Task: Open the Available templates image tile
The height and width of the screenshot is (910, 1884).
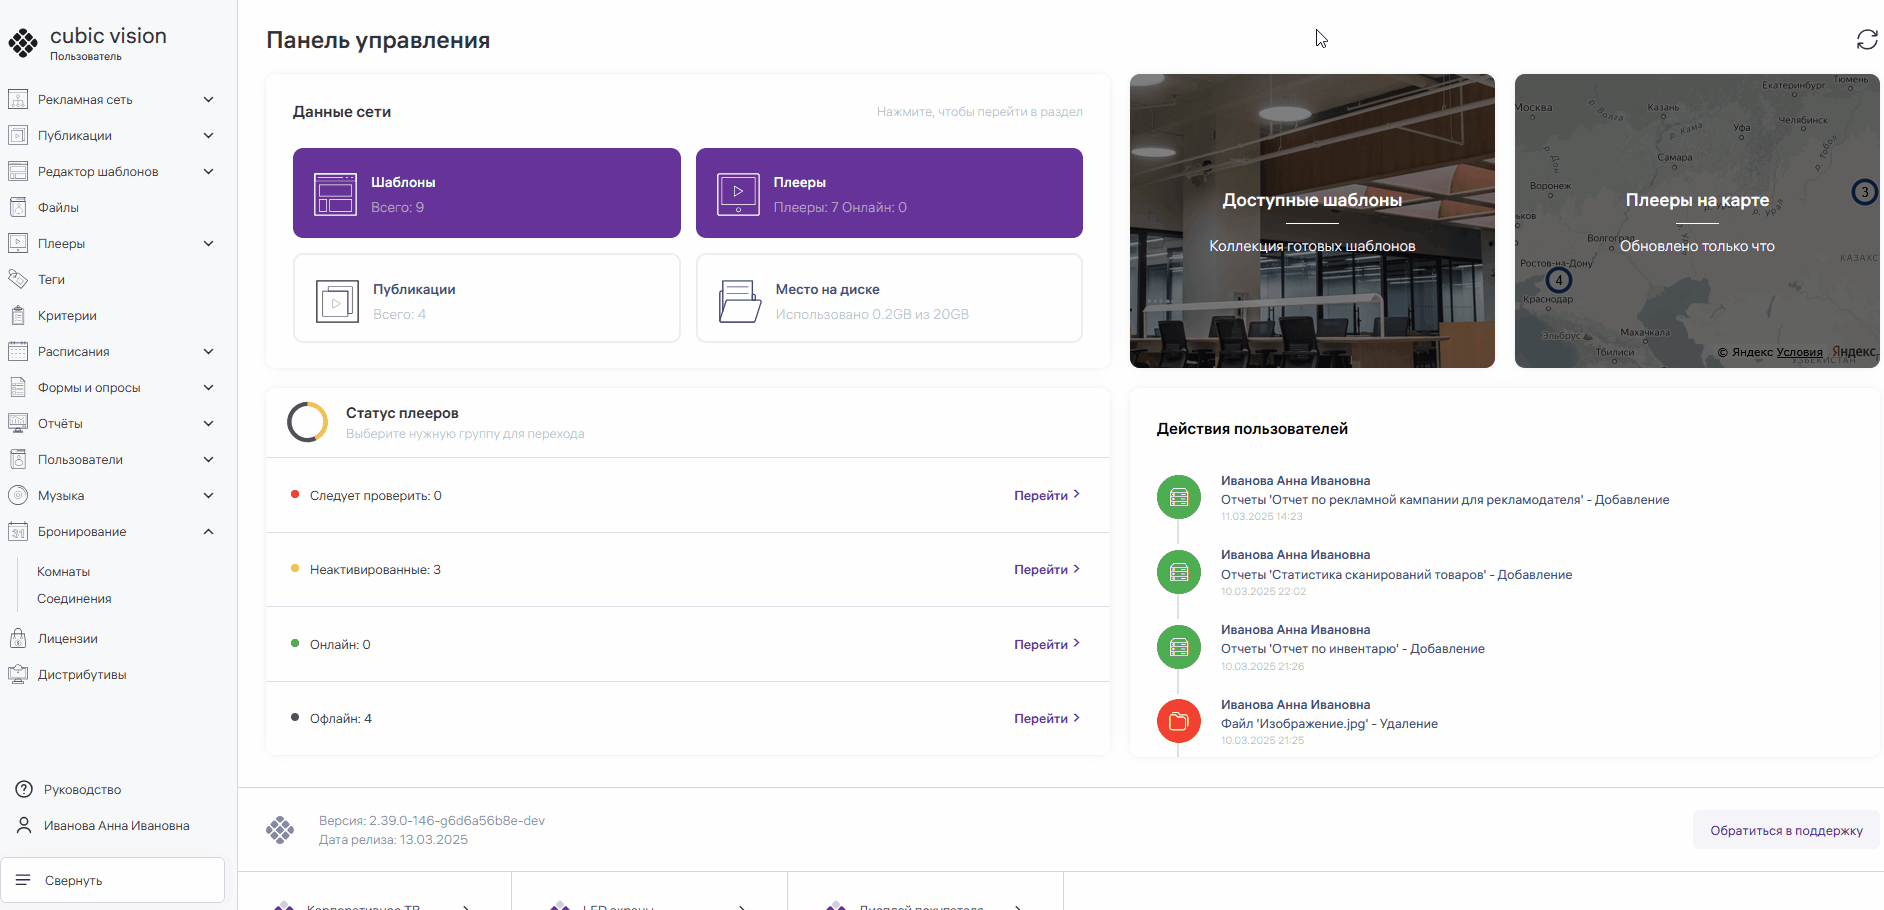Action: click(x=1312, y=221)
